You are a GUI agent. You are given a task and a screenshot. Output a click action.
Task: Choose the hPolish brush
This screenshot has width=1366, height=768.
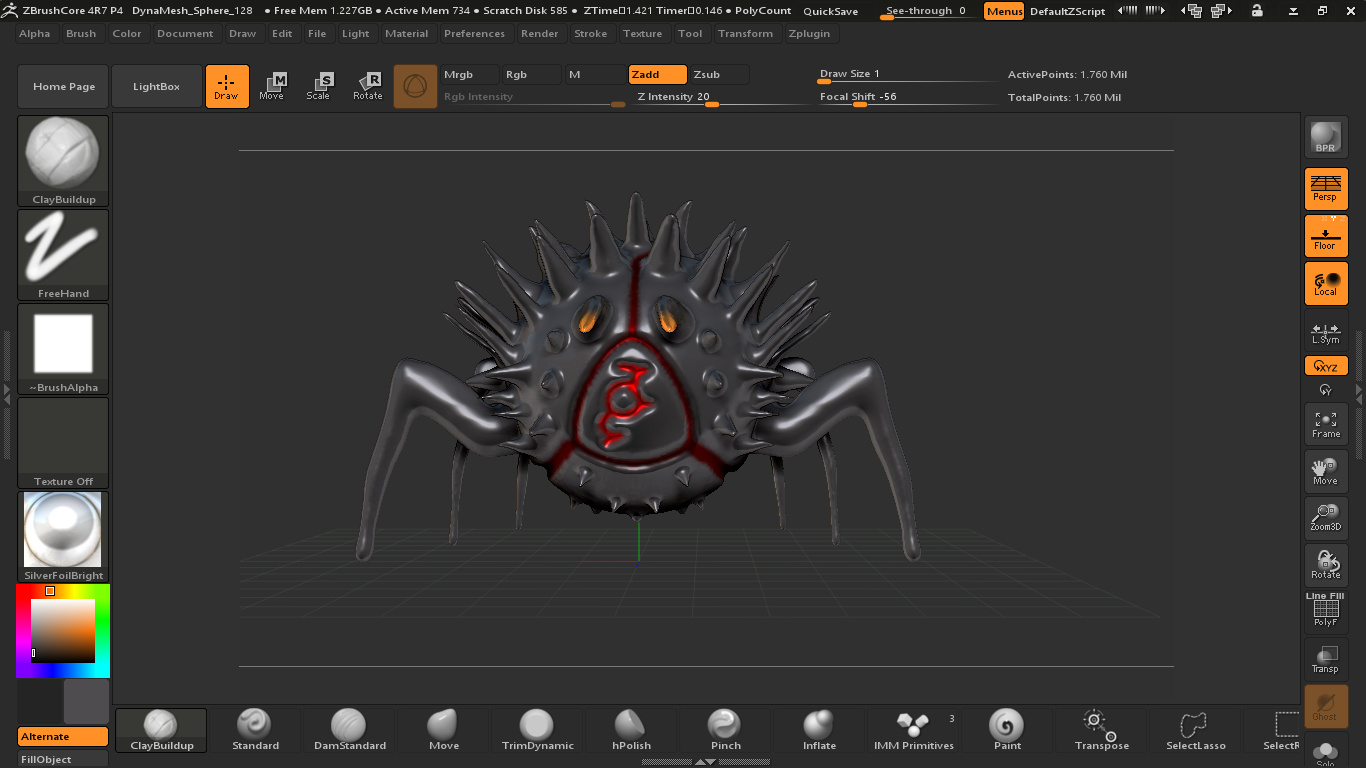pos(631,729)
